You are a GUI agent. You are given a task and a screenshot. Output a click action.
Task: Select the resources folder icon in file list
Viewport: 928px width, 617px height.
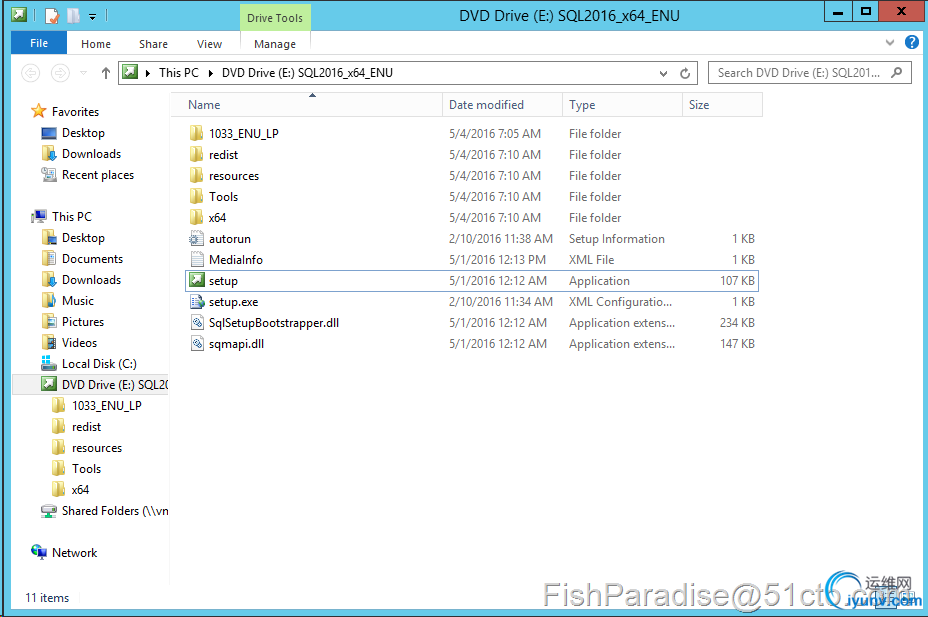[x=196, y=175]
